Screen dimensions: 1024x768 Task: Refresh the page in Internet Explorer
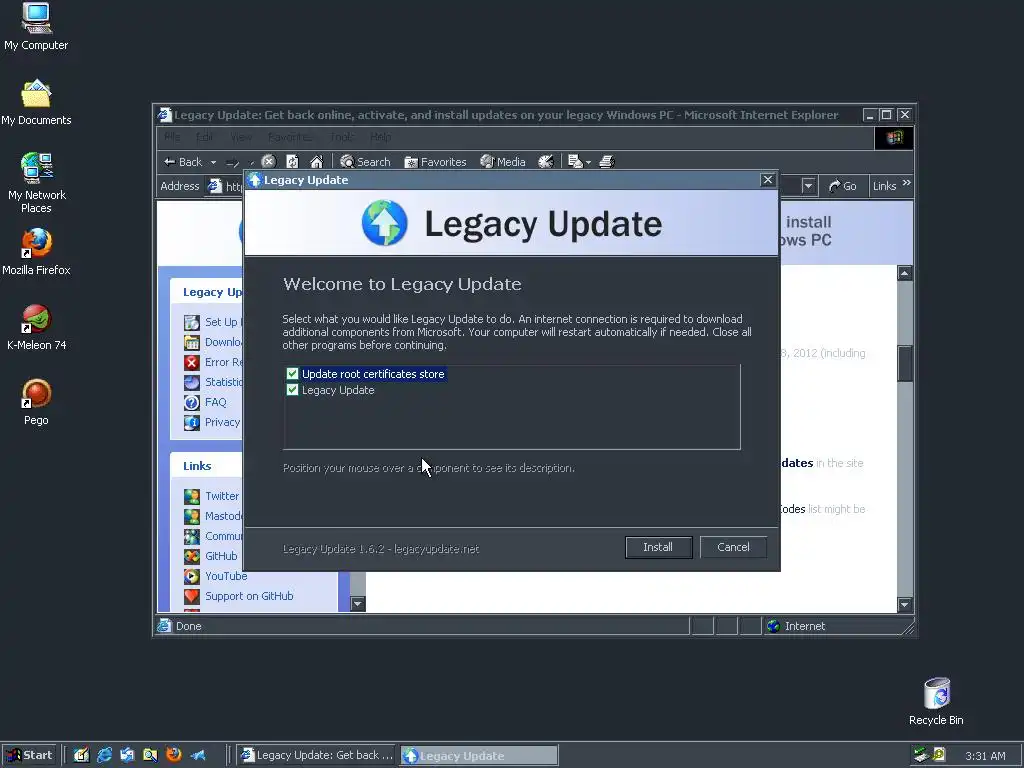293,161
